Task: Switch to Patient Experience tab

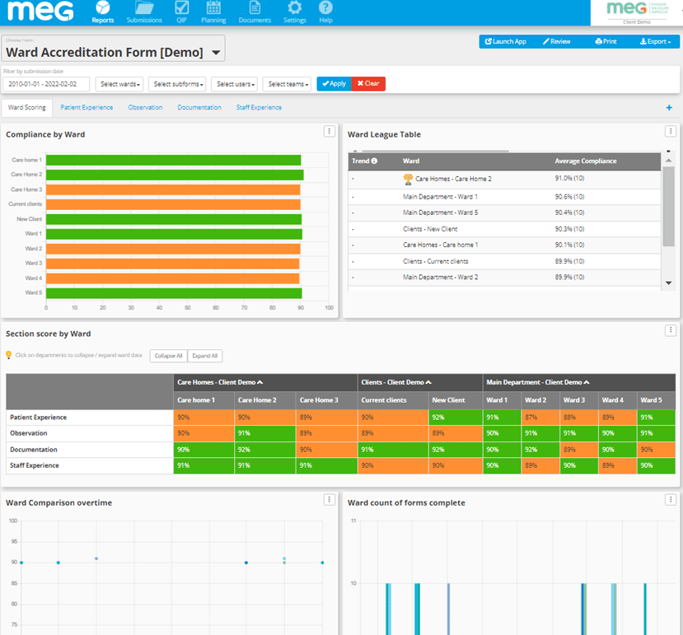Action: pos(87,108)
